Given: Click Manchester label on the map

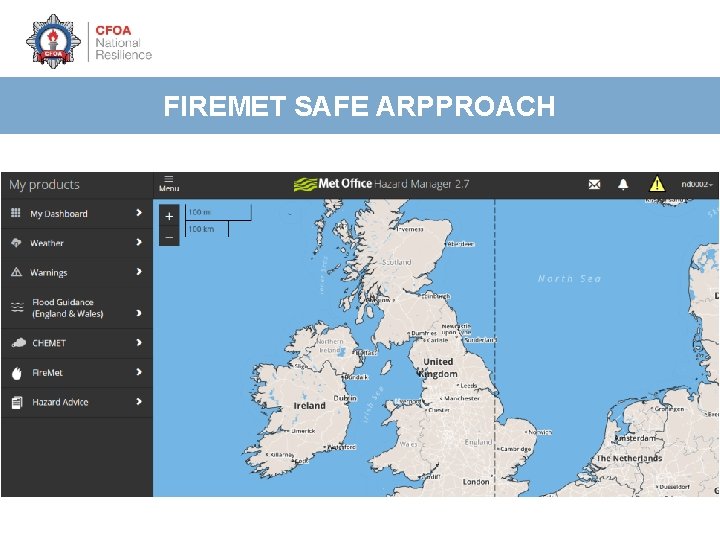Looking at the screenshot, I should [462, 399].
